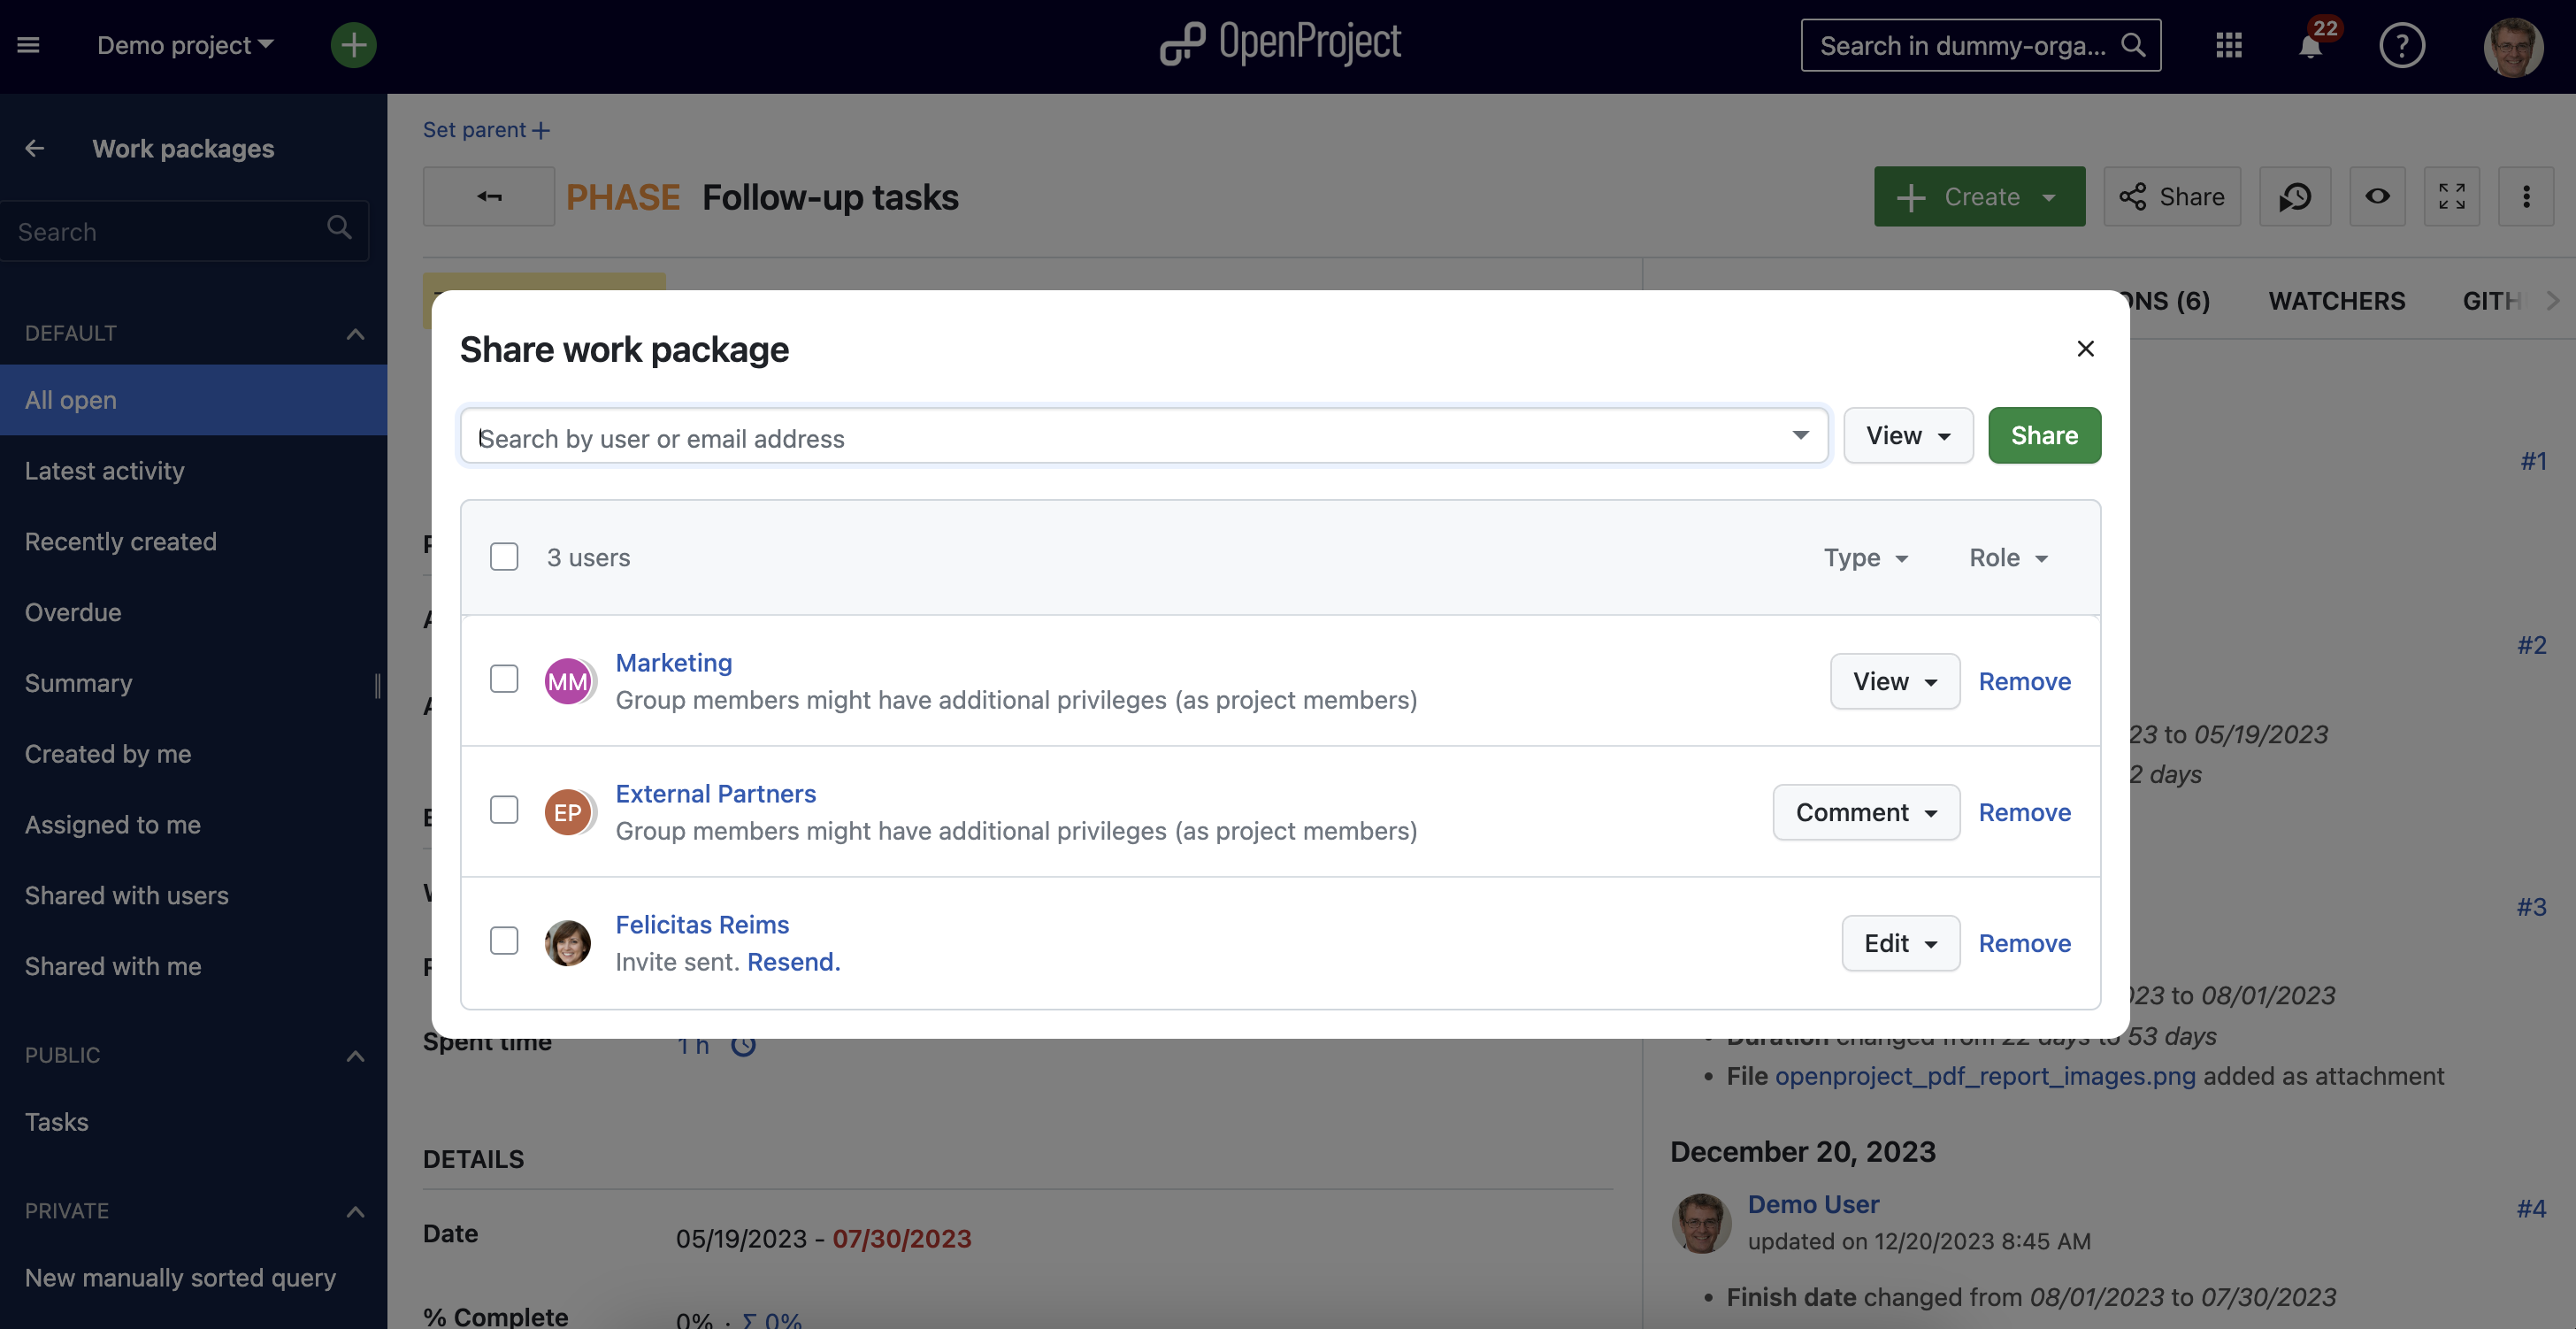Open the Type filter dropdown

coord(1865,558)
